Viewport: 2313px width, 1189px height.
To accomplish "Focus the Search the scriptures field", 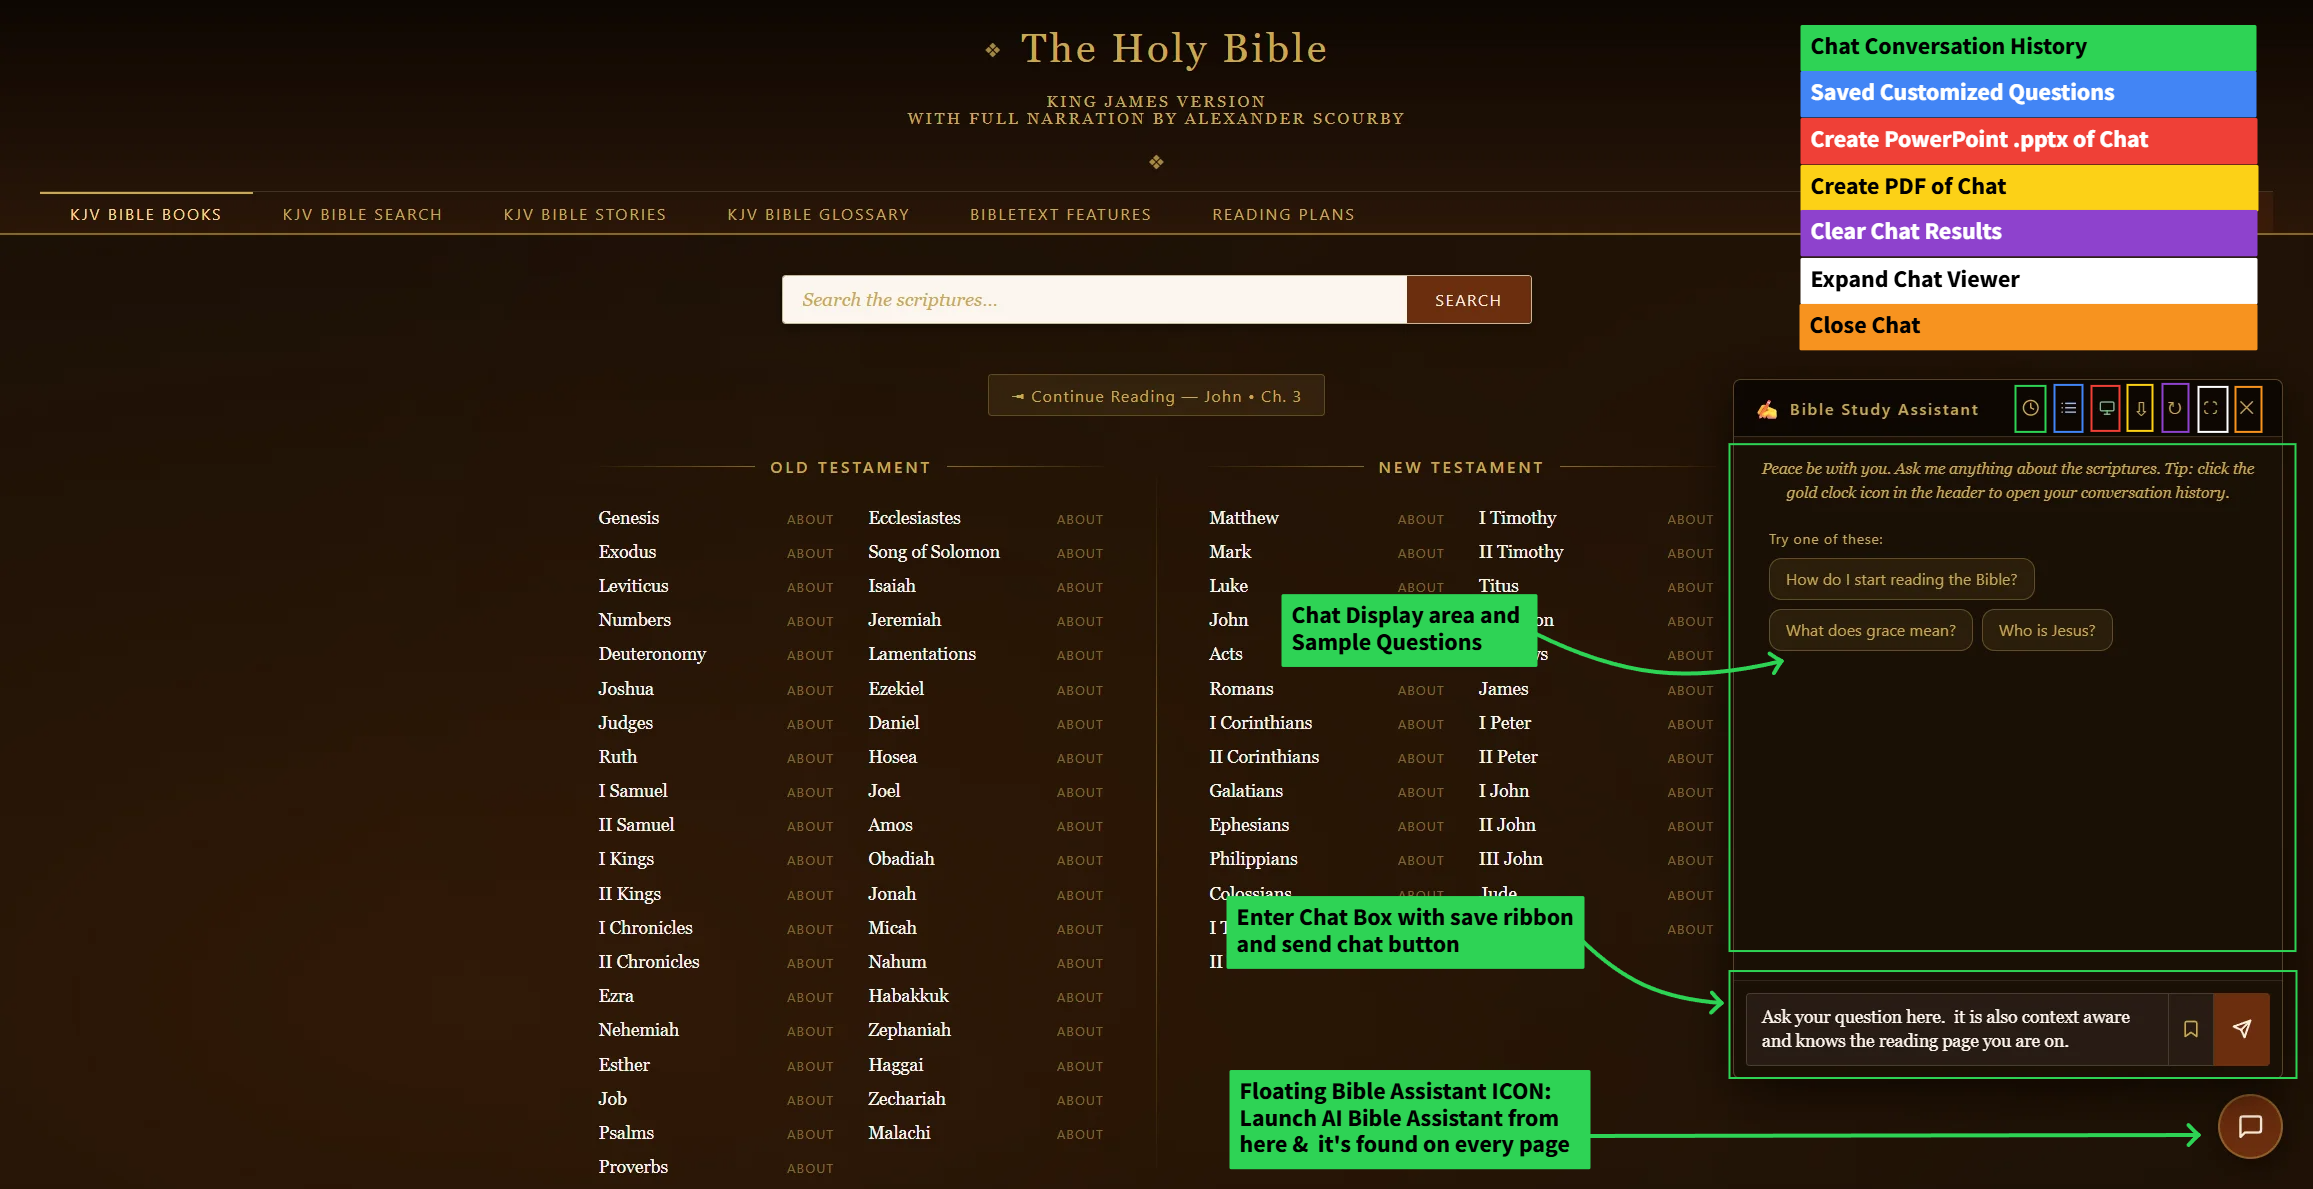I will coord(1094,300).
